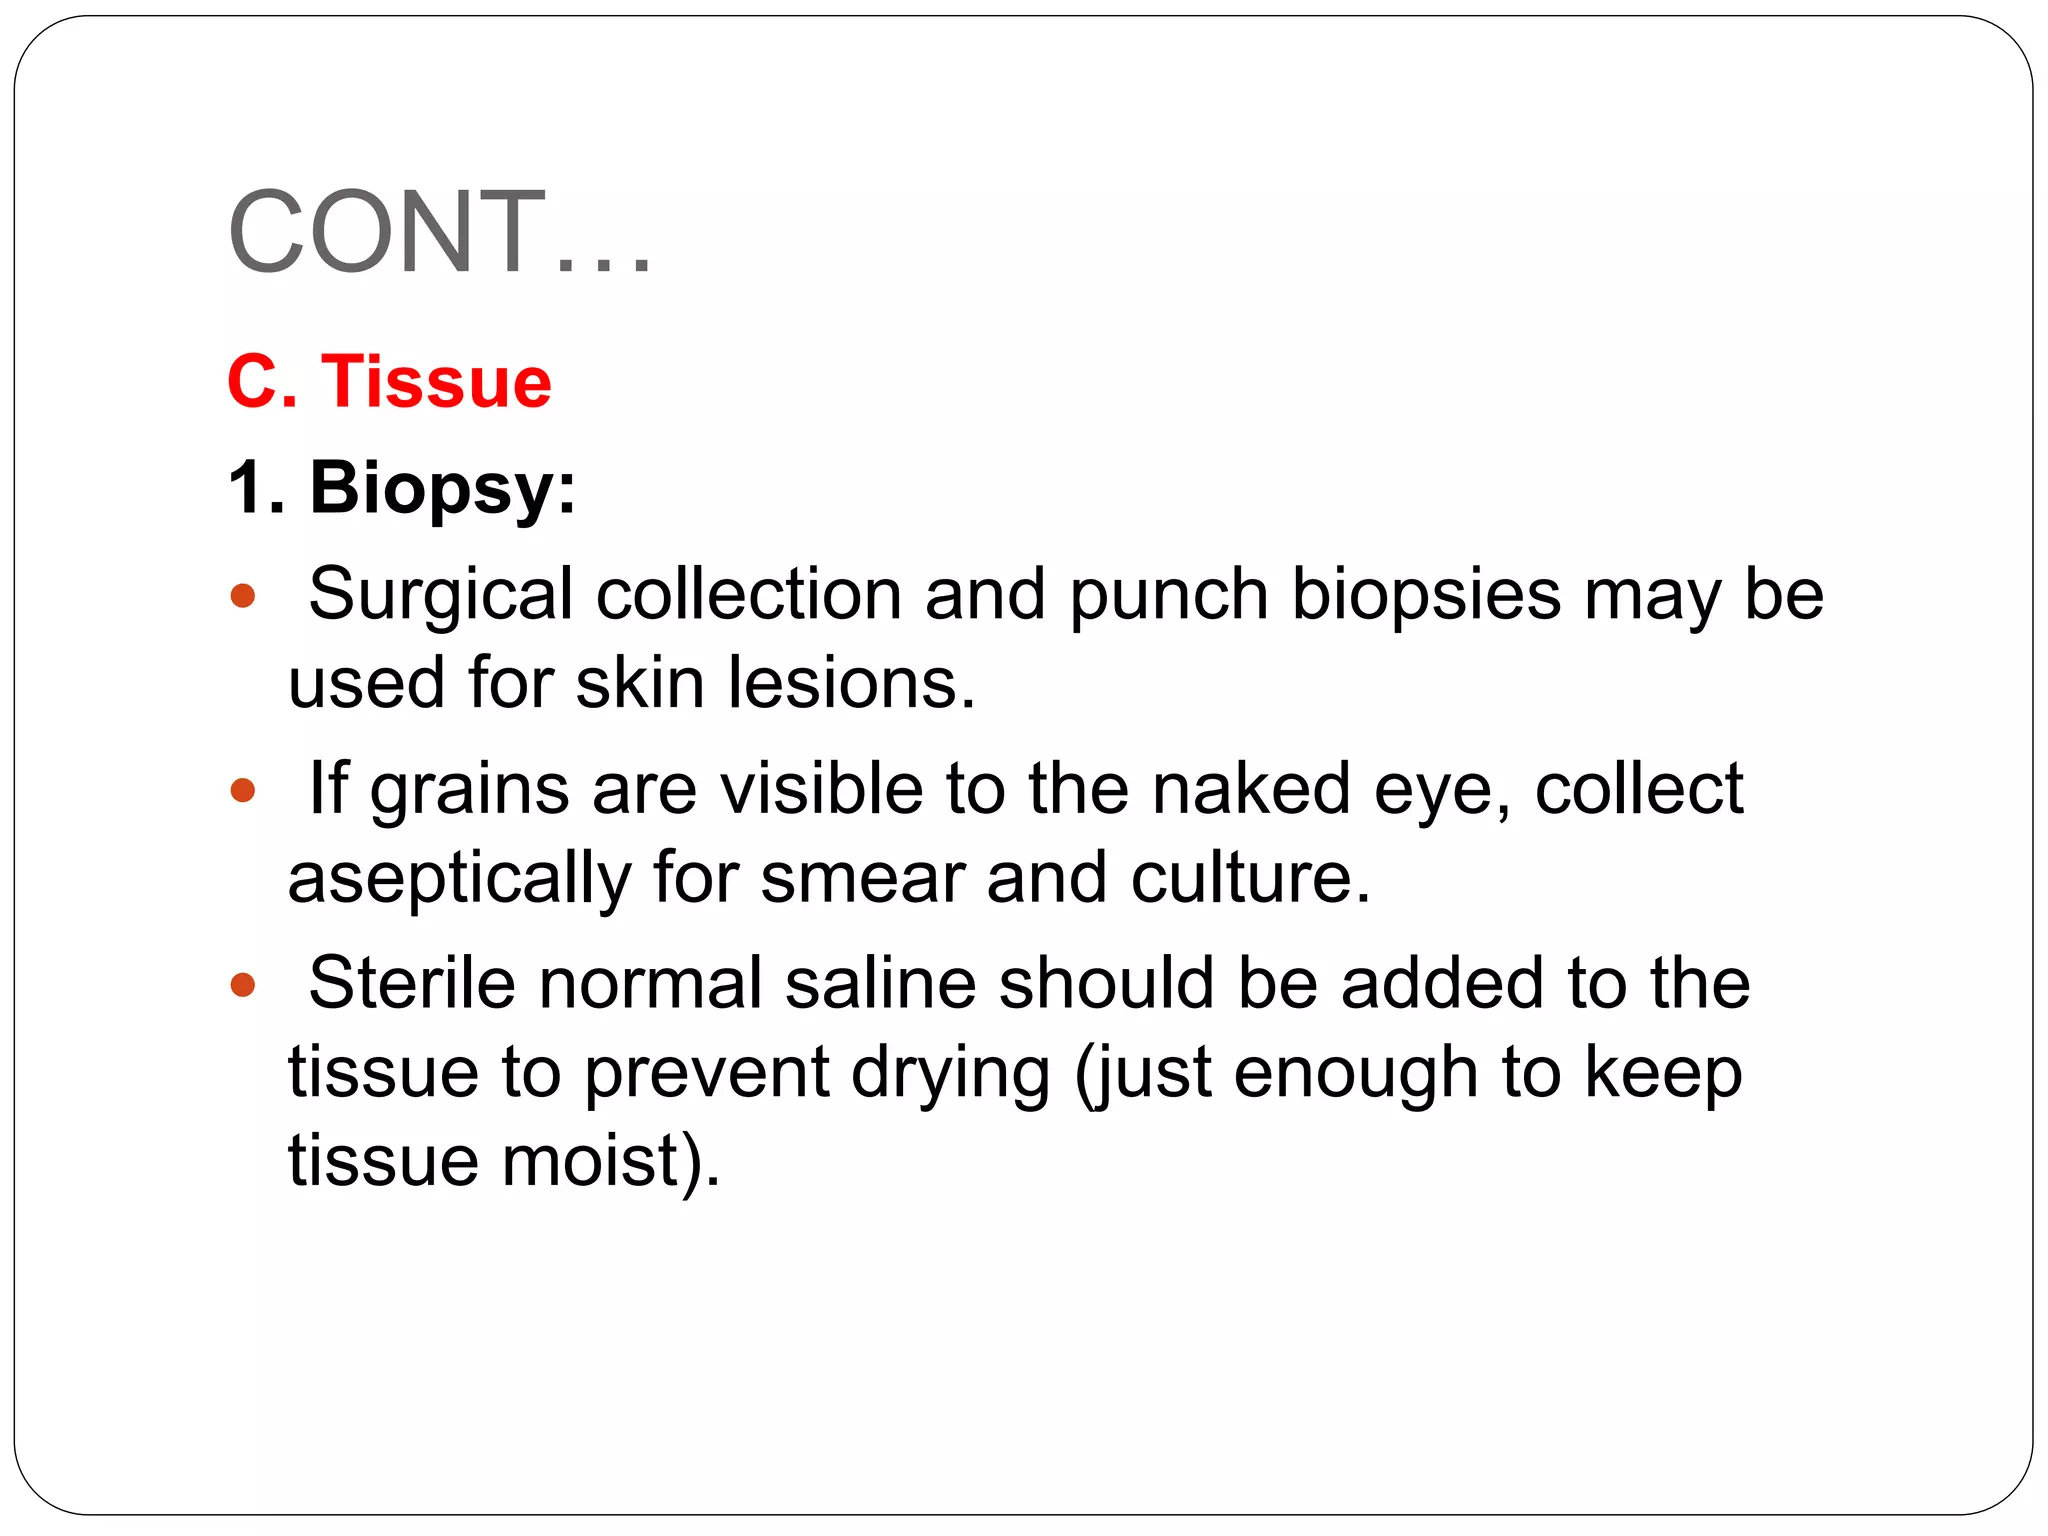This screenshot has height=1536, width=2048.
Task: Select the line "aseptically for smear and culture."
Action: tap(829, 880)
